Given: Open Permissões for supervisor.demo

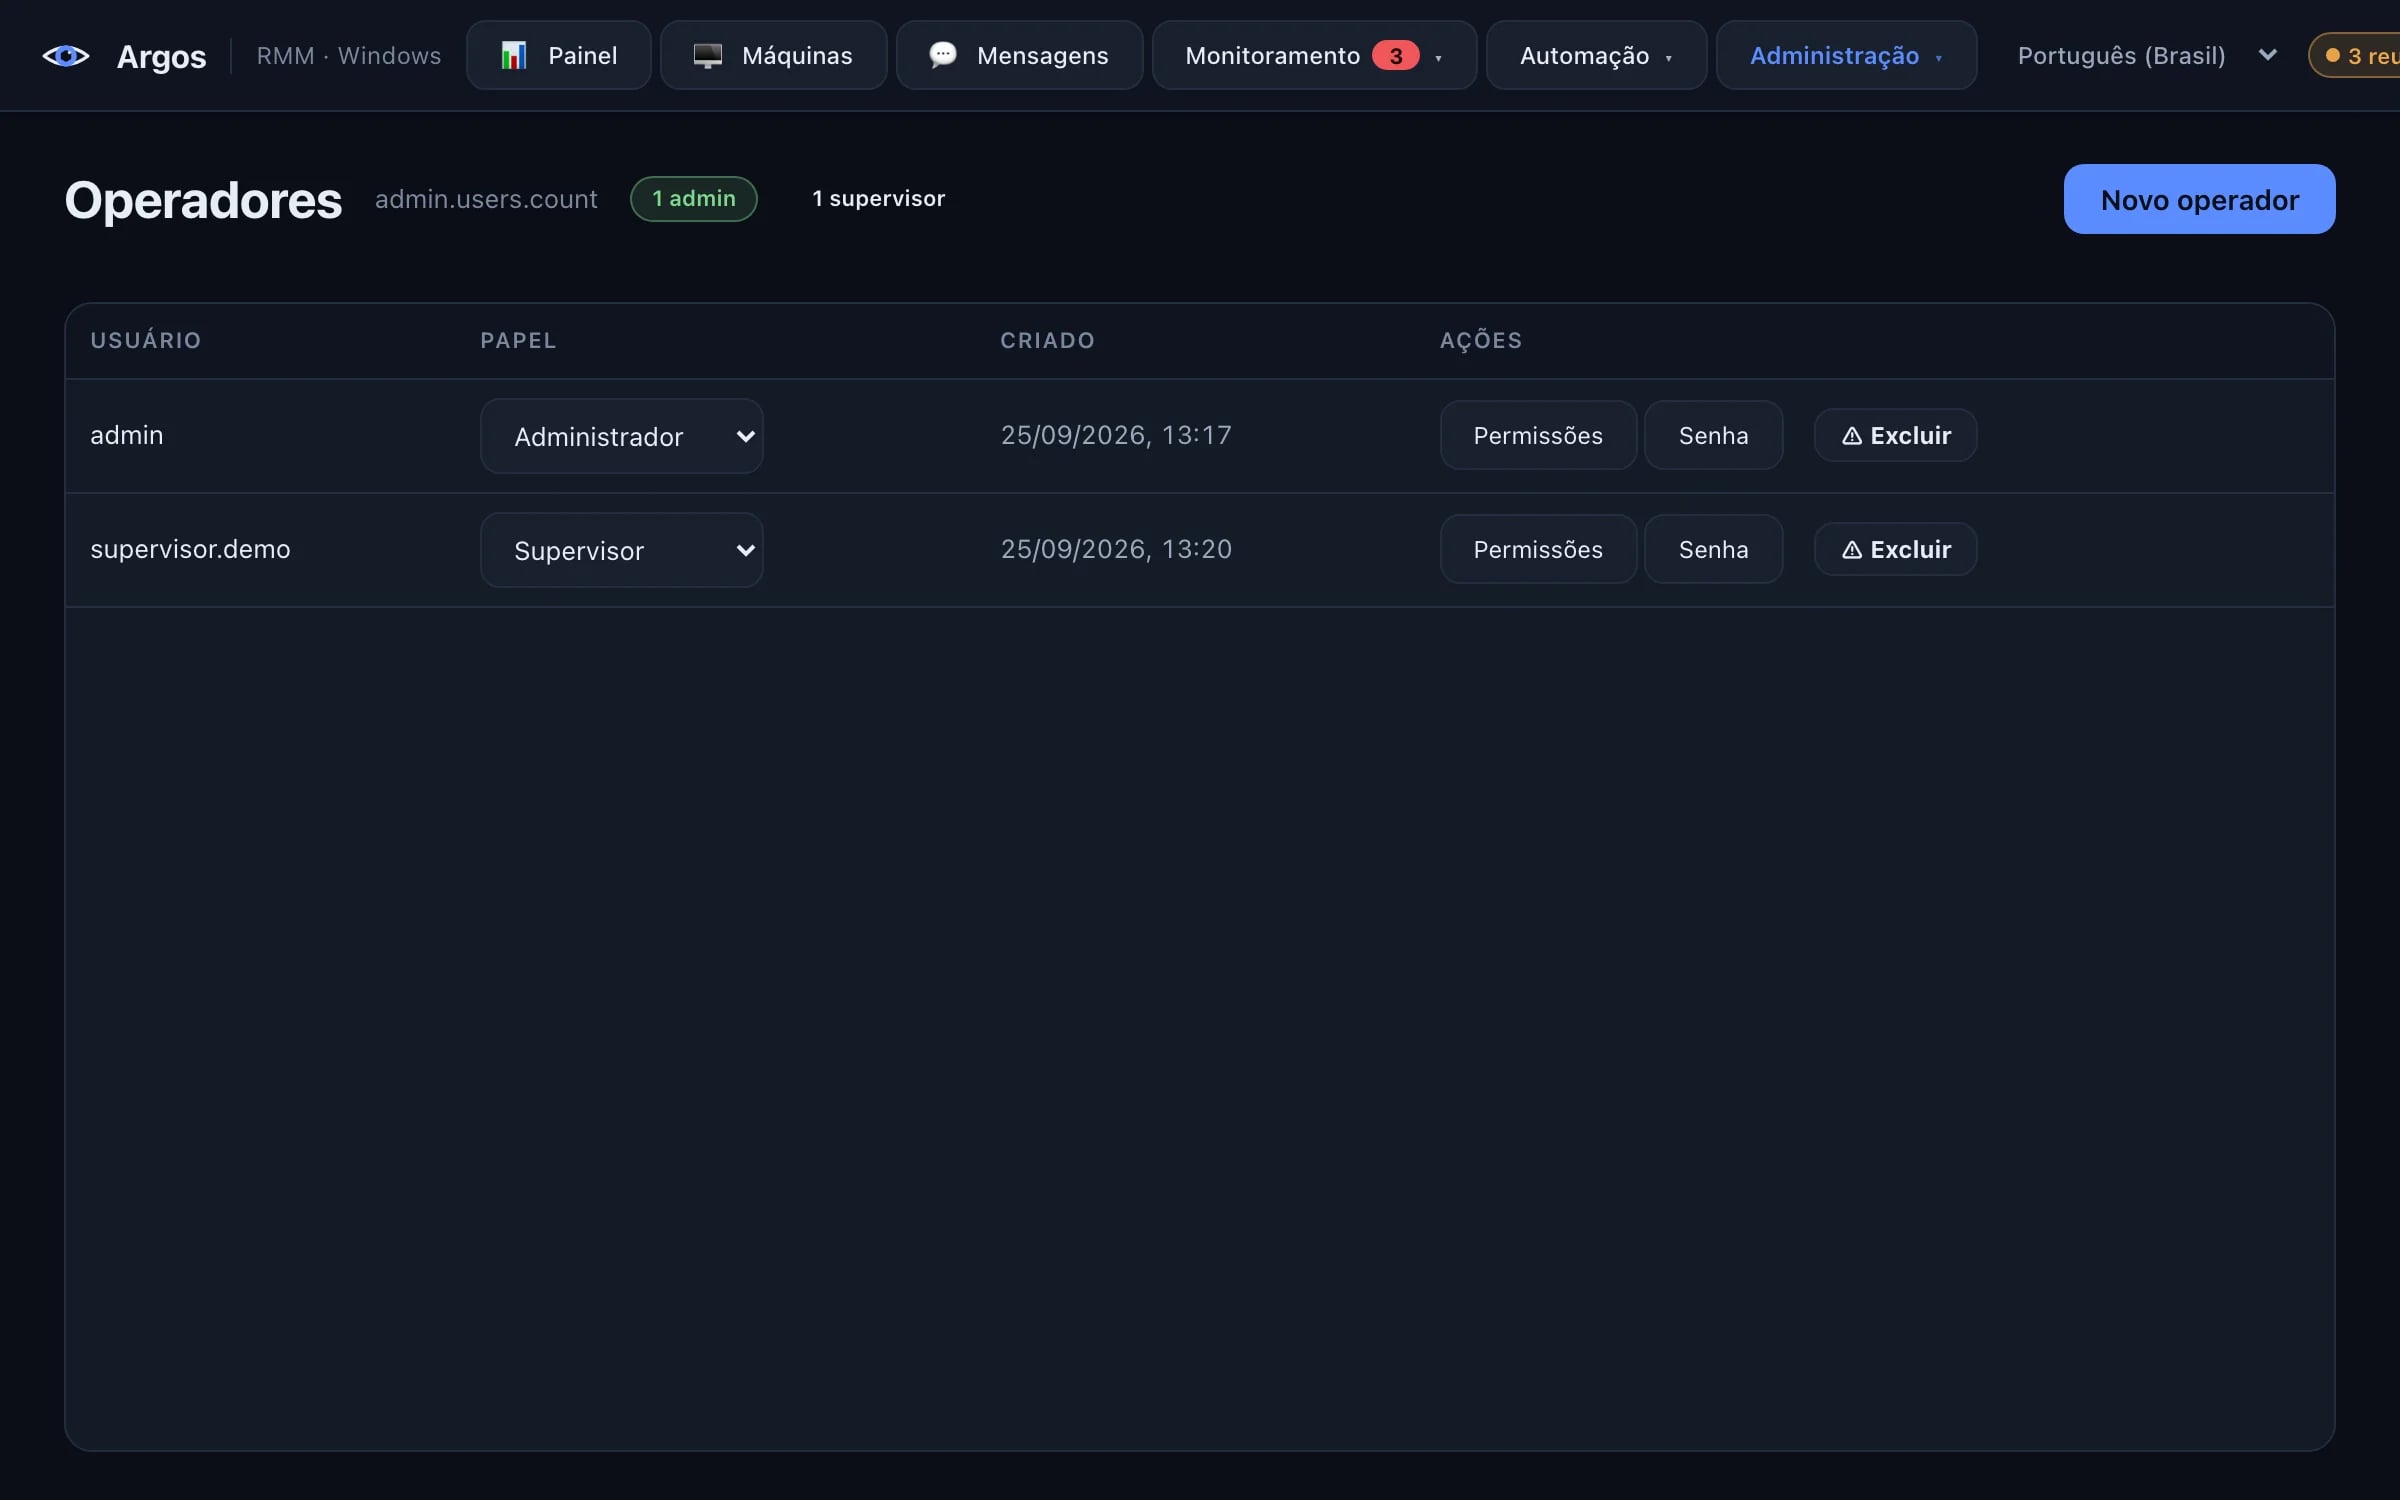Looking at the screenshot, I should [x=1538, y=550].
